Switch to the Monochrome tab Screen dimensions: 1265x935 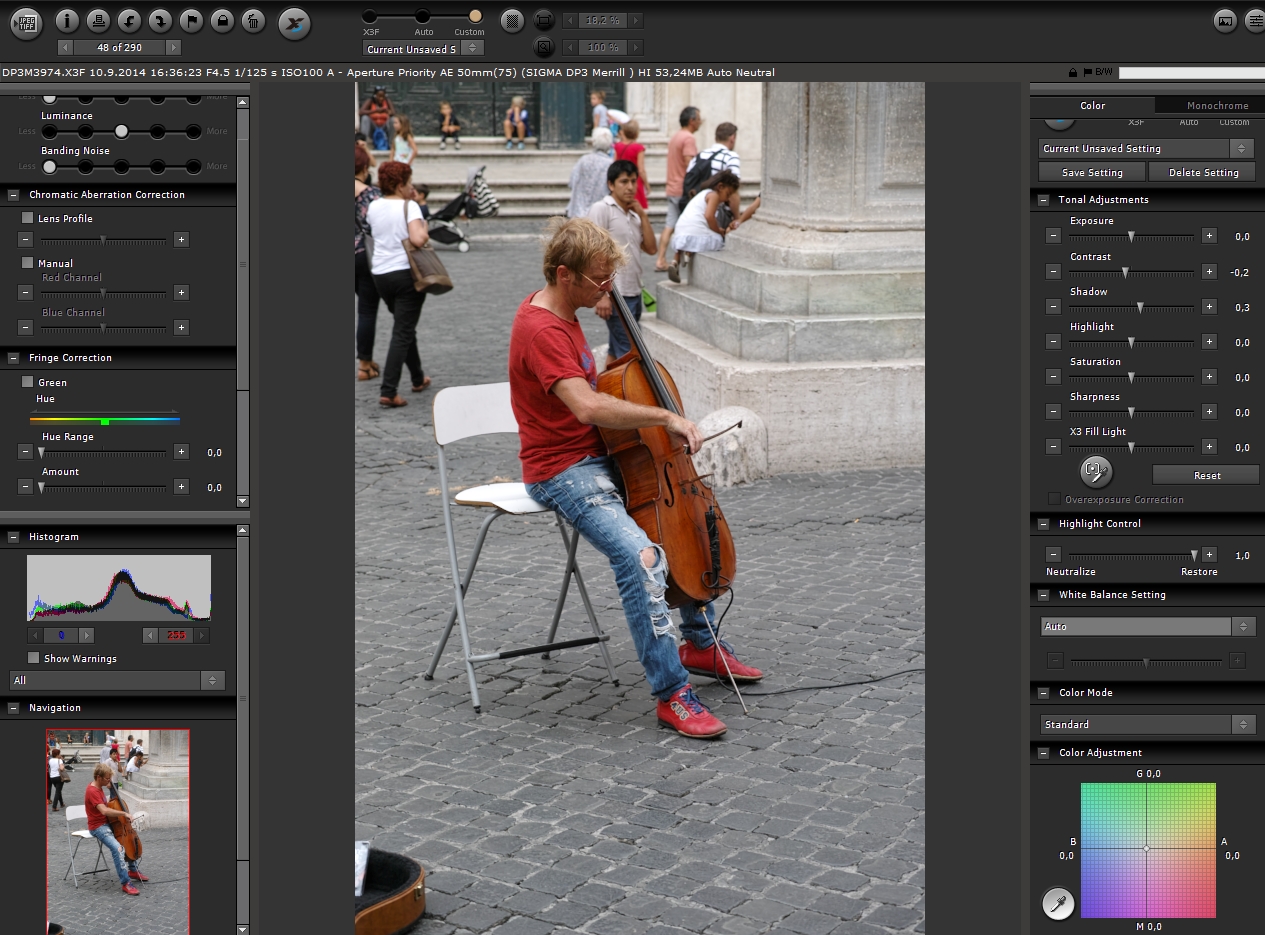pos(1217,105)
